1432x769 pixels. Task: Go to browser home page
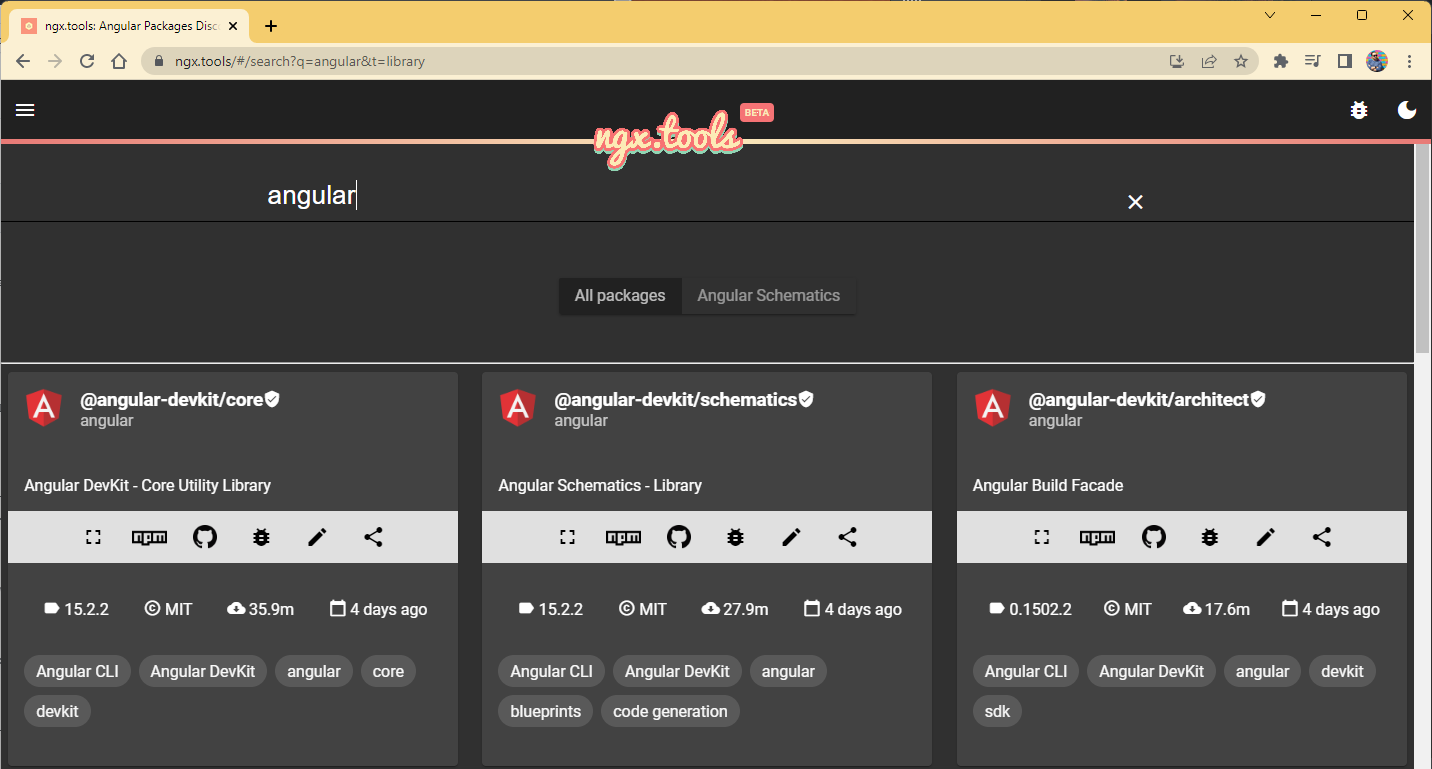click(119, 61)
